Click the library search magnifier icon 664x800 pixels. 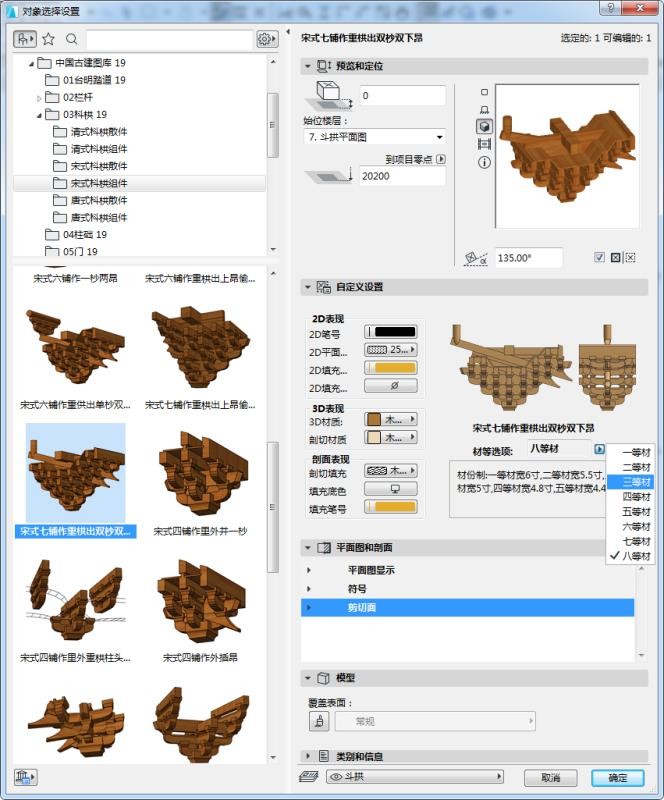71,39
